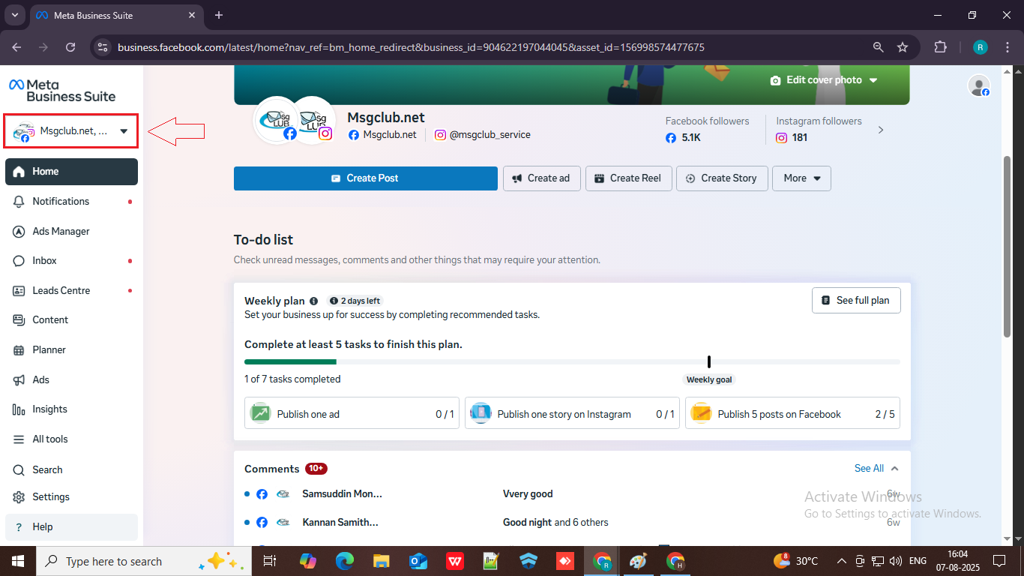Open Samsuddin Mon... comment row
1024x576 pixels.
pyautogui.click(x=572, y=494)
